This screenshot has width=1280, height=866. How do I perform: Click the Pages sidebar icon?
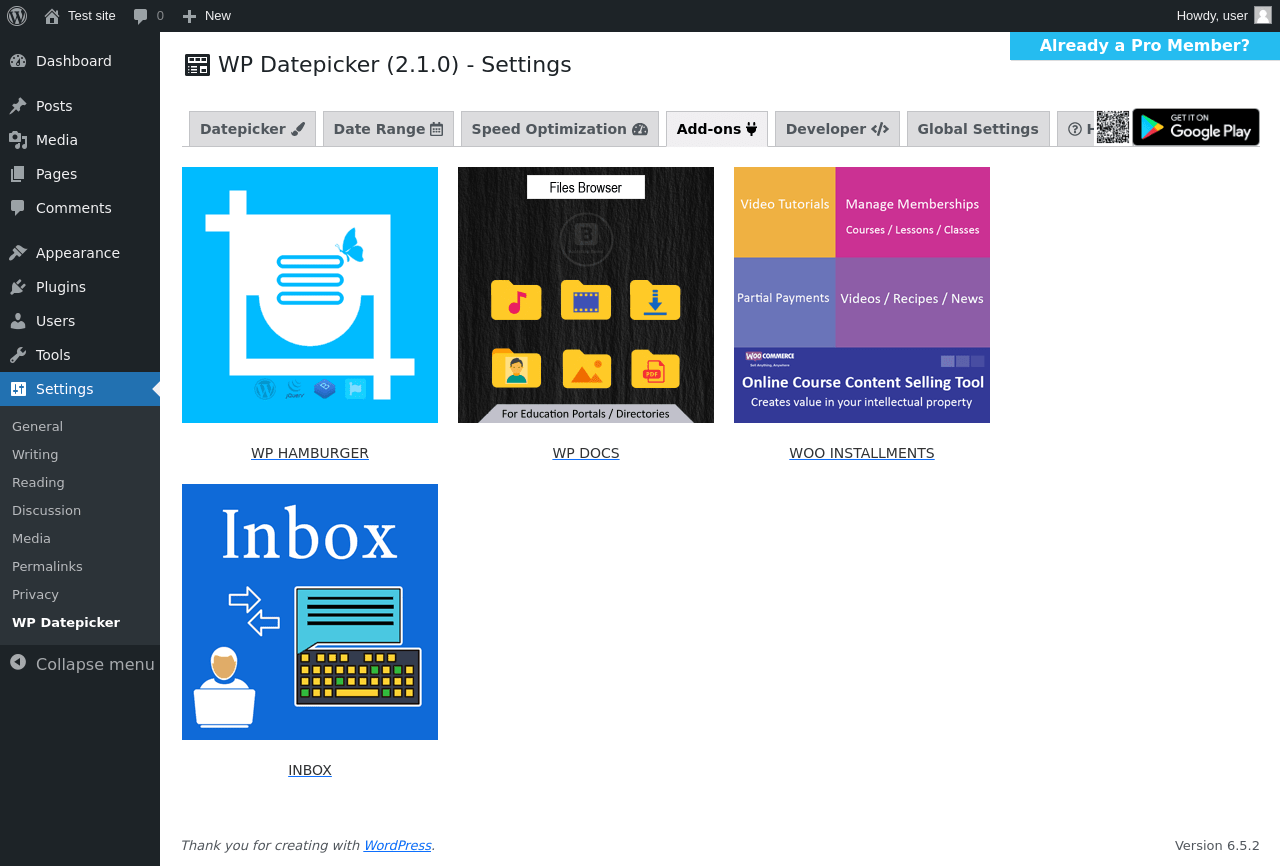click(x=18, y=174)
